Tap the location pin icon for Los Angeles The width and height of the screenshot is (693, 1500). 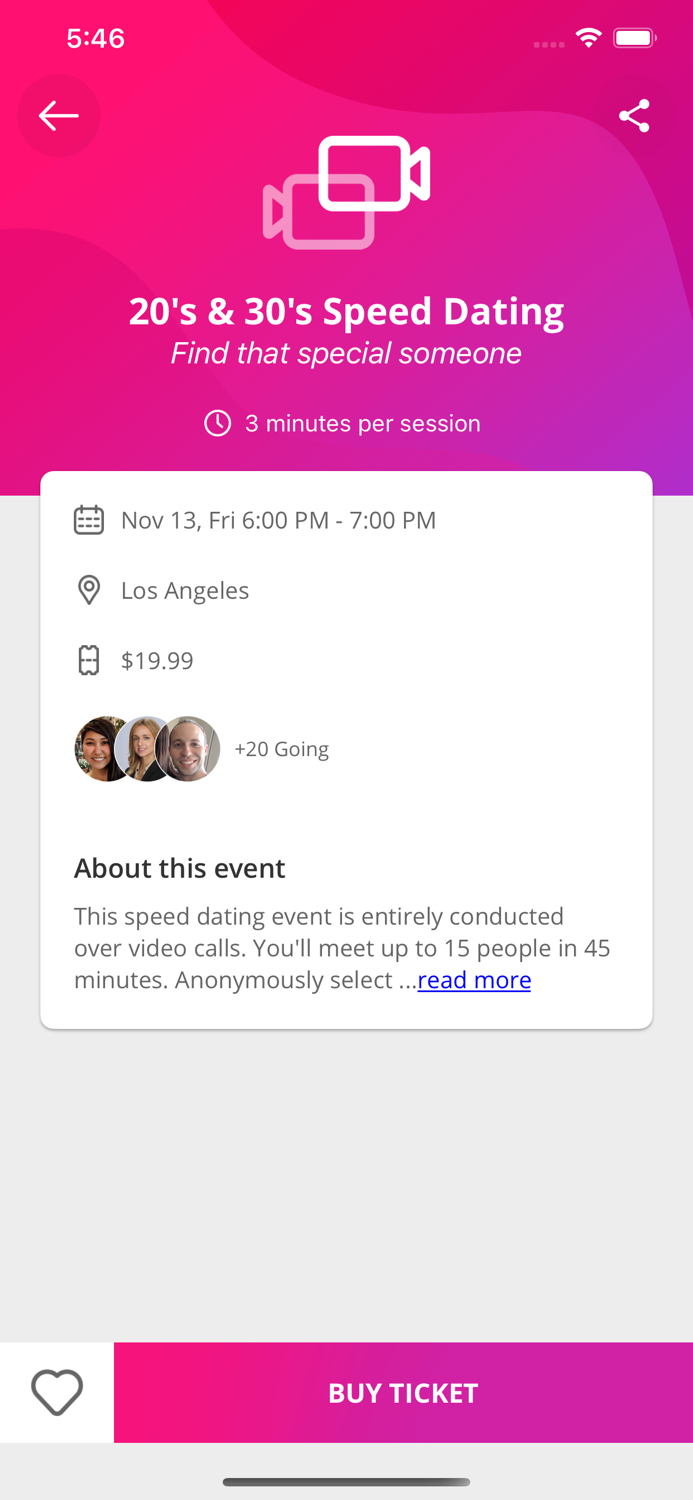pos(89,590)
